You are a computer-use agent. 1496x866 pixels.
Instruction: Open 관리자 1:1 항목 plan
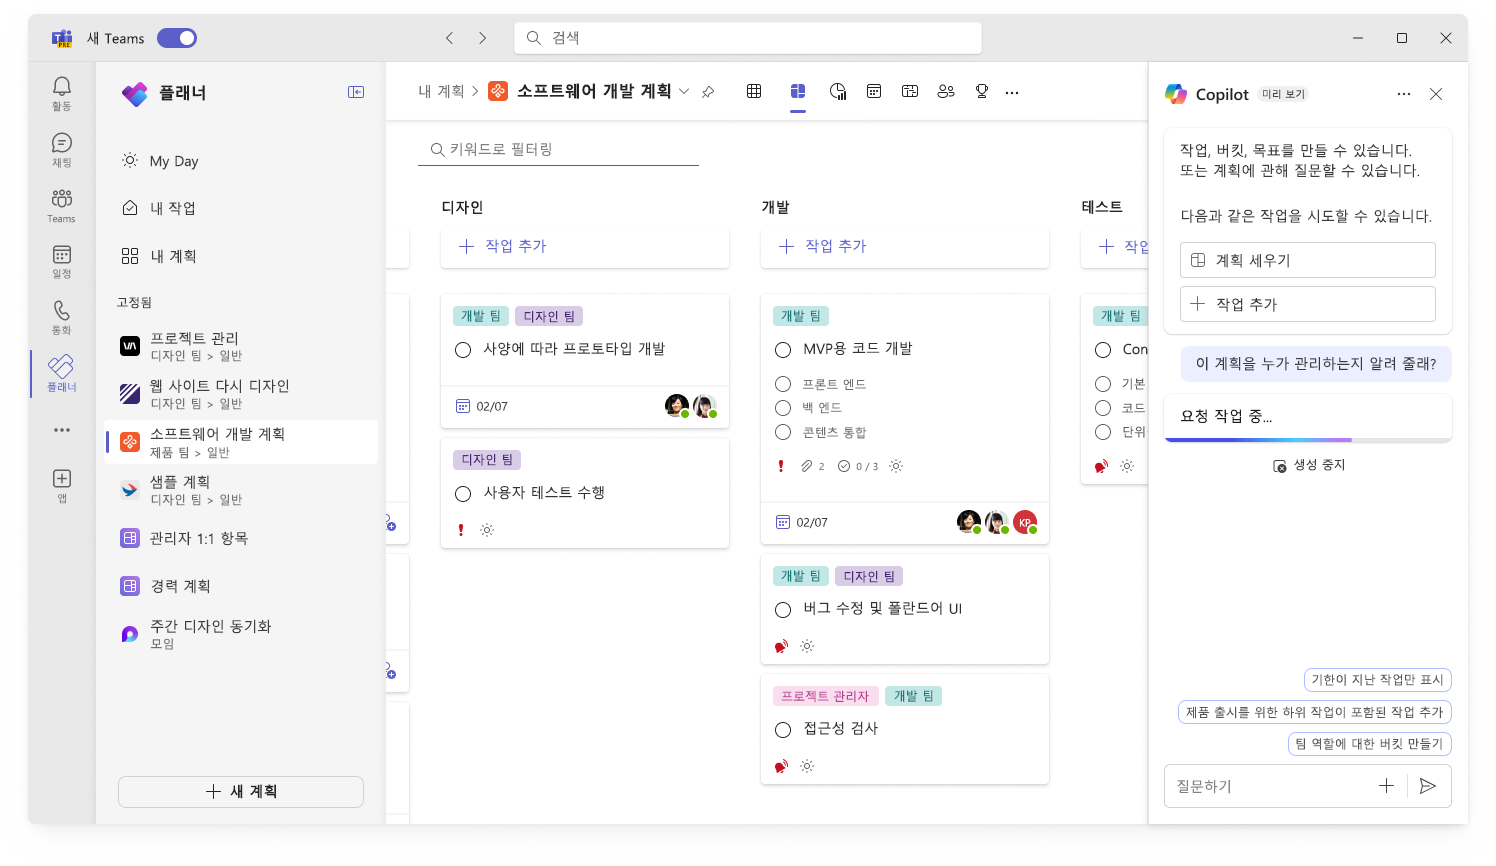coord(240,538)
